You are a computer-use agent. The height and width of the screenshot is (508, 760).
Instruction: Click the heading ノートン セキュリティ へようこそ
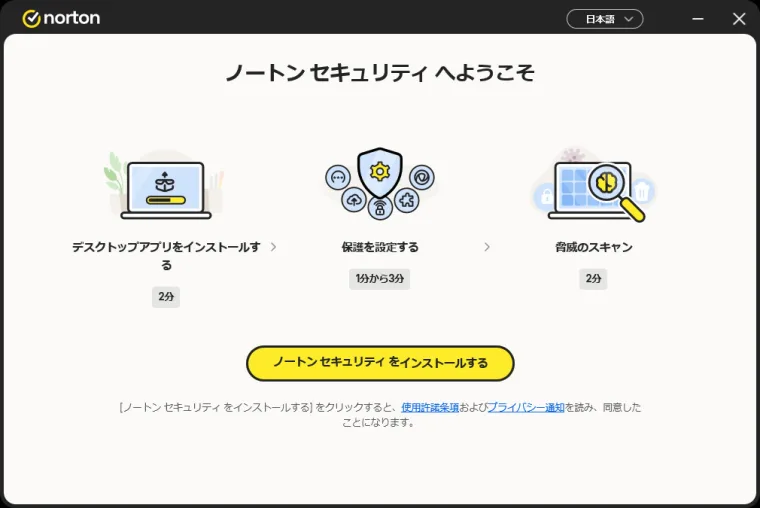coord(380,73)
